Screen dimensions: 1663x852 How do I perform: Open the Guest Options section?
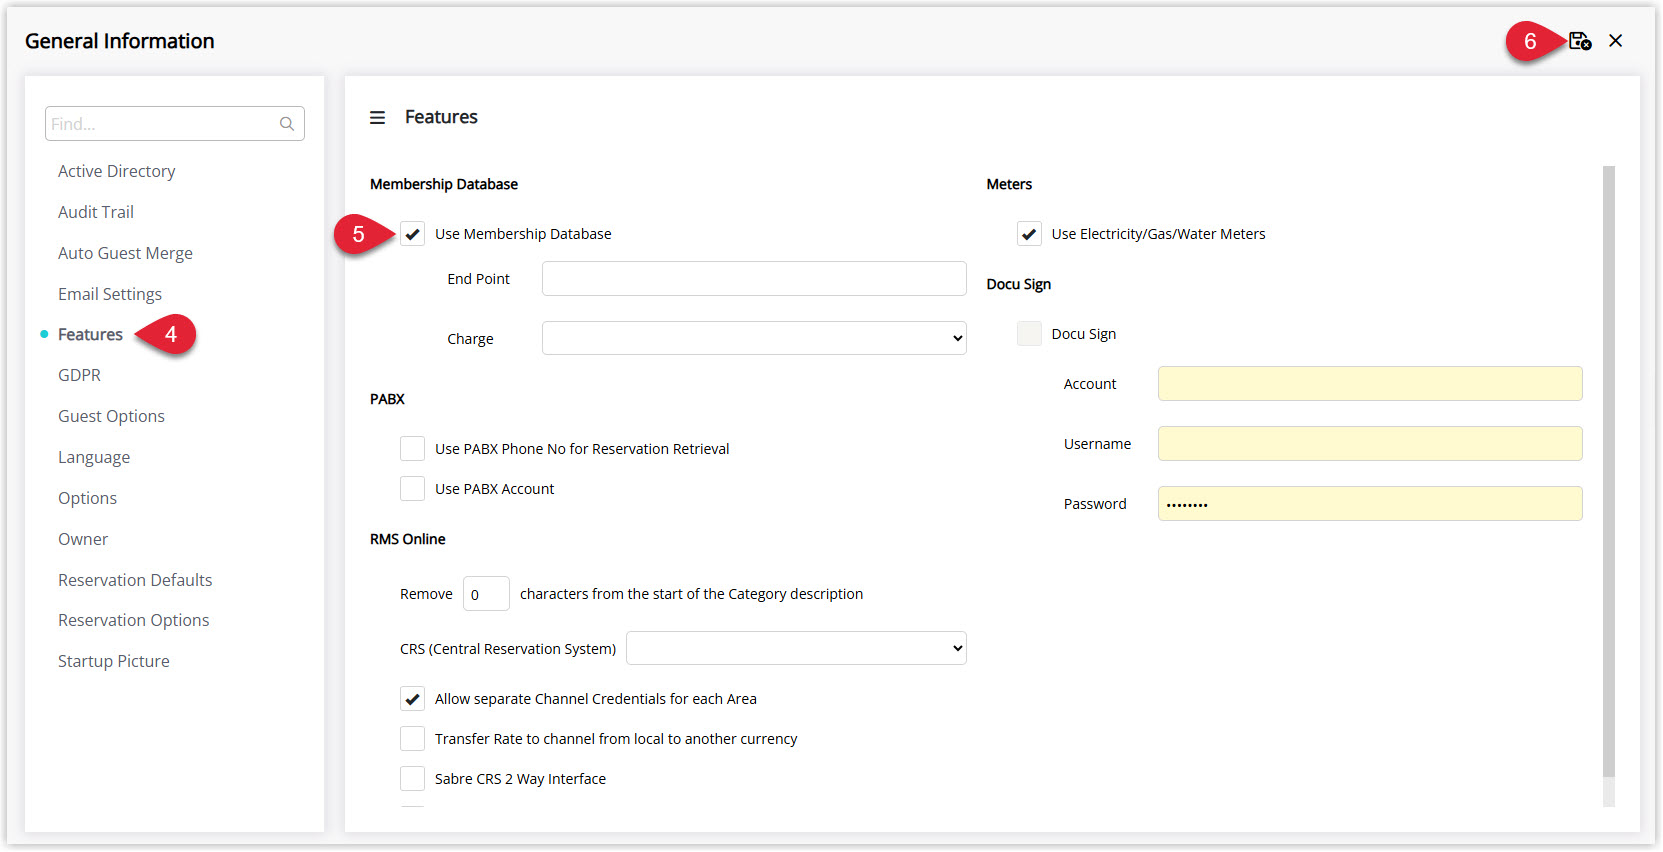point(111,416)
